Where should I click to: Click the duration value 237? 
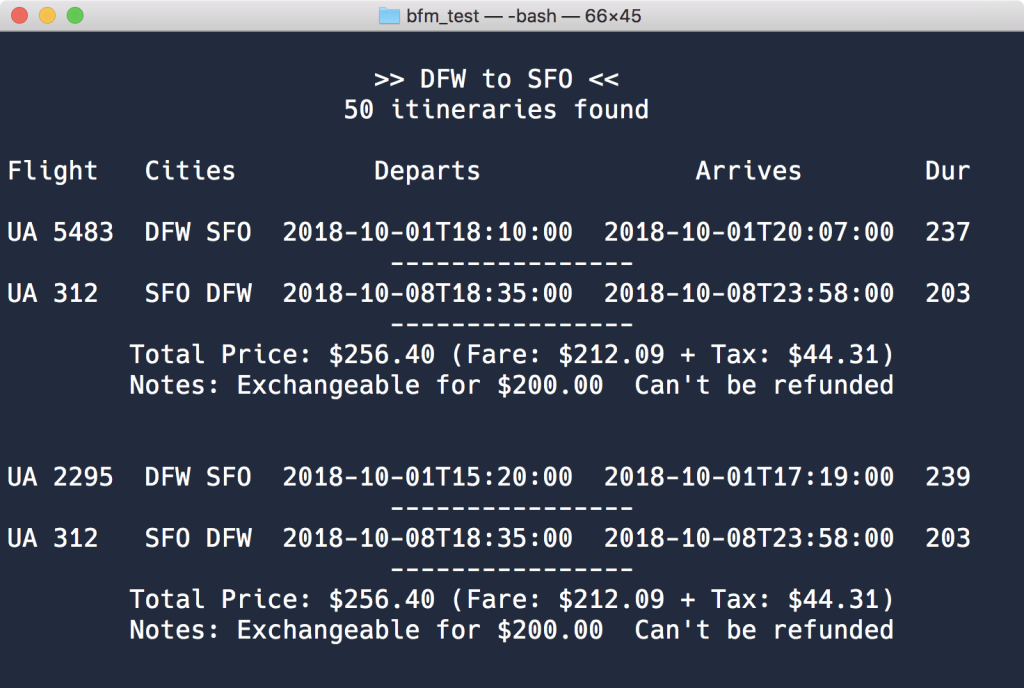(x=947, y=233)
